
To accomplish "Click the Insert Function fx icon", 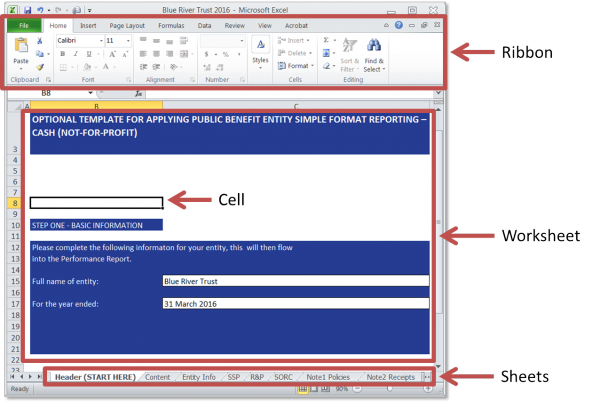I will [x=139, y=93].
